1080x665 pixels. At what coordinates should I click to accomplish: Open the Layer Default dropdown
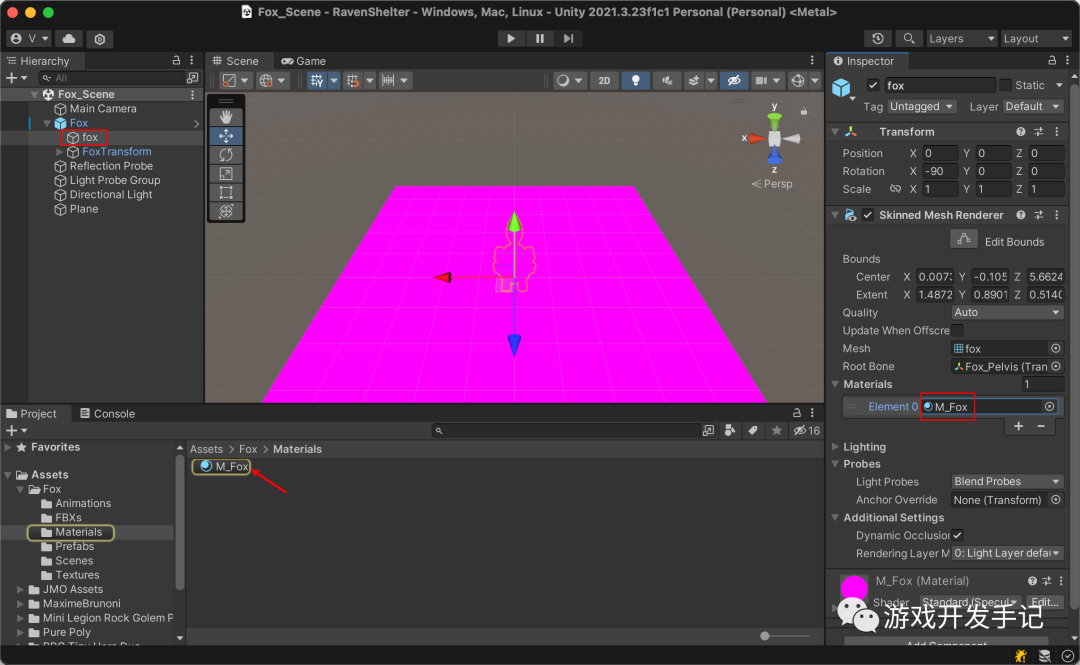[1032, 106]
